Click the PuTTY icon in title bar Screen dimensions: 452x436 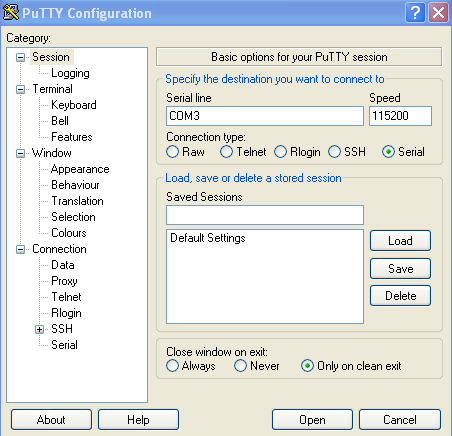coord(11,12)
